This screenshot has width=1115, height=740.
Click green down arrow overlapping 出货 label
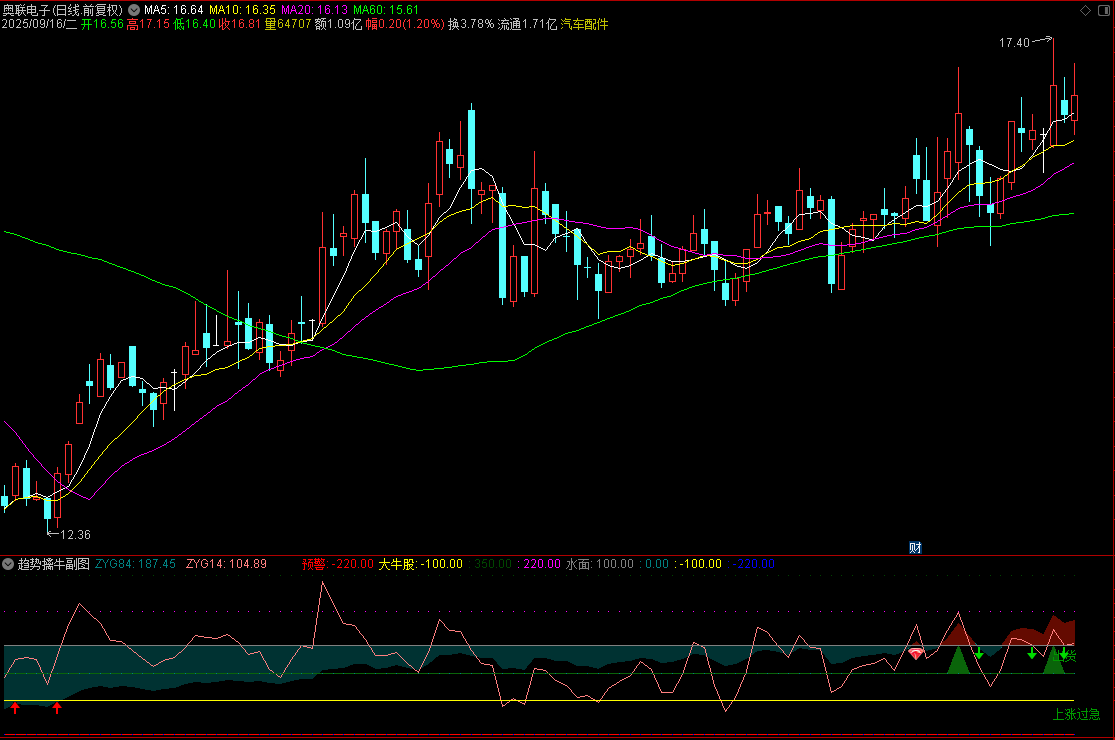click(1064, 654)
